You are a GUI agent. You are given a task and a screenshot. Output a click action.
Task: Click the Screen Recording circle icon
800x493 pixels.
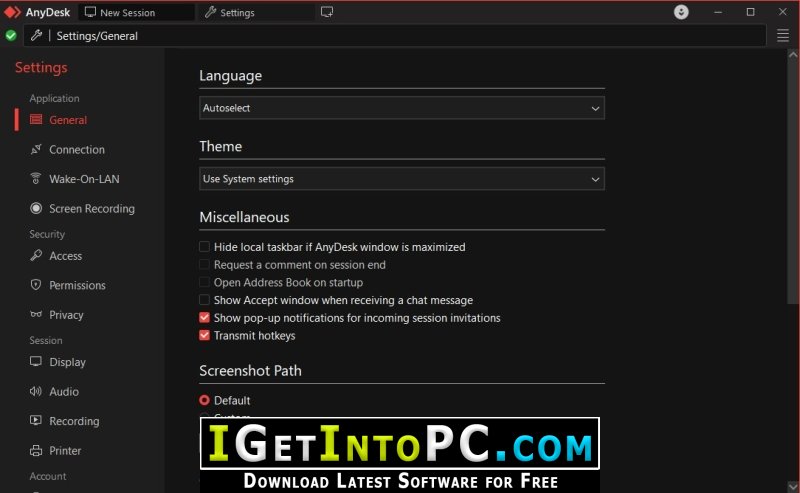(36, 208)
